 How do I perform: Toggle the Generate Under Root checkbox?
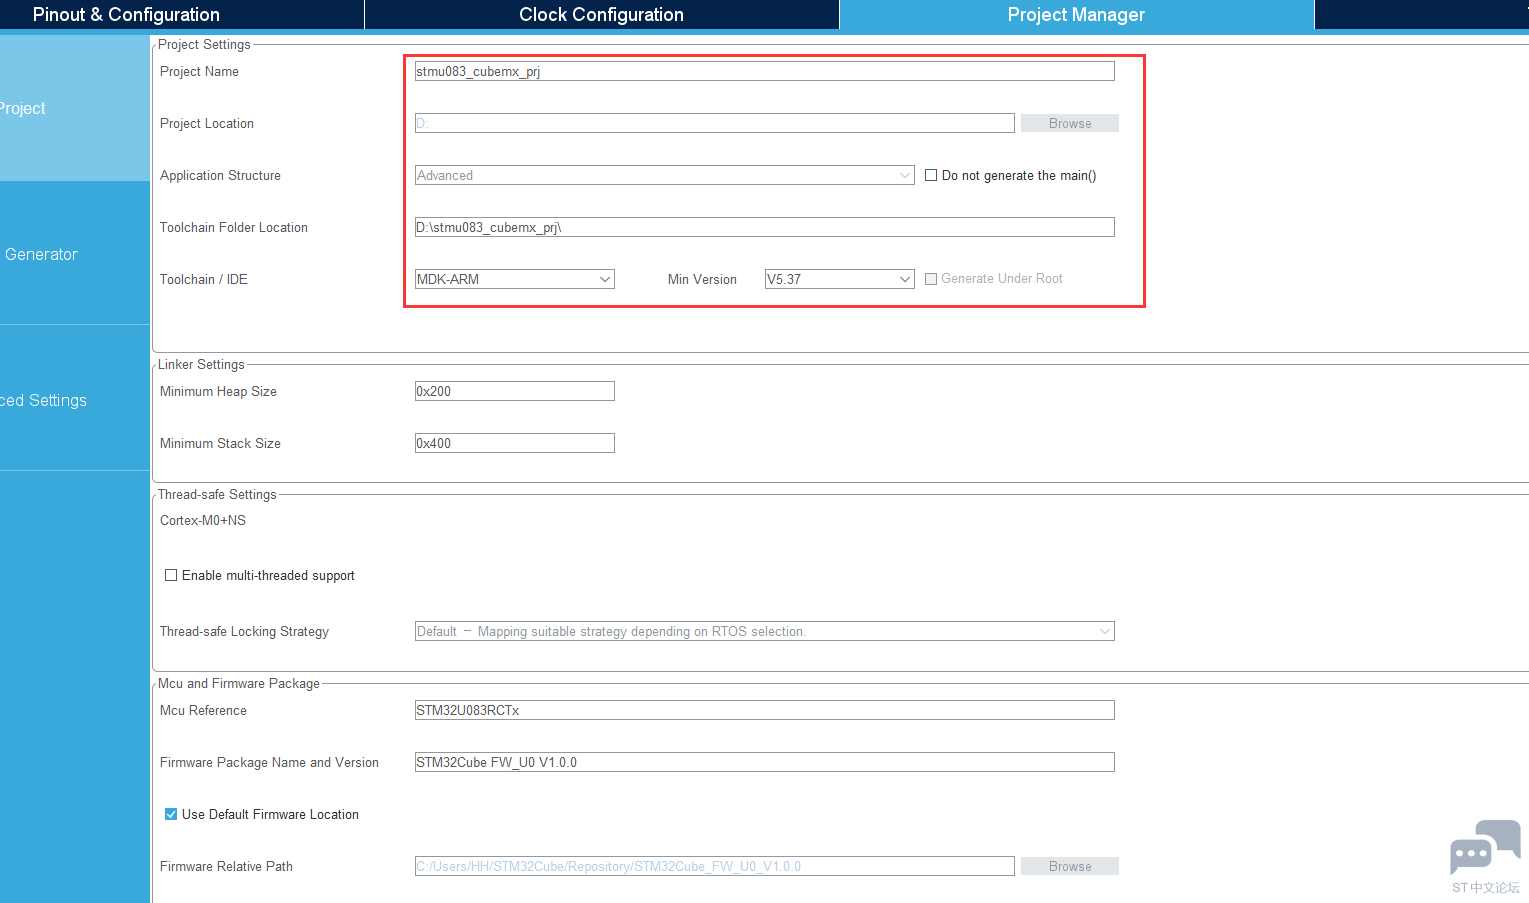931,279
